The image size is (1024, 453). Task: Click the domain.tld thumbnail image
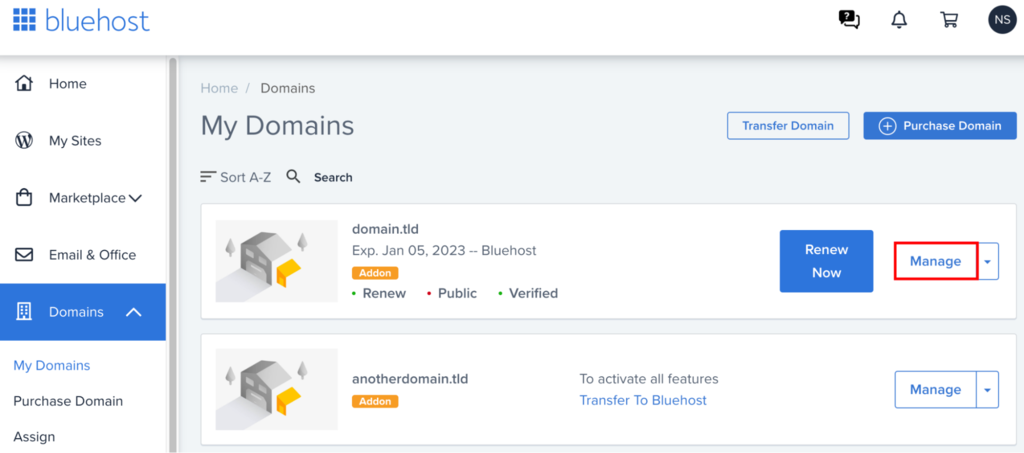coord(277,261)
